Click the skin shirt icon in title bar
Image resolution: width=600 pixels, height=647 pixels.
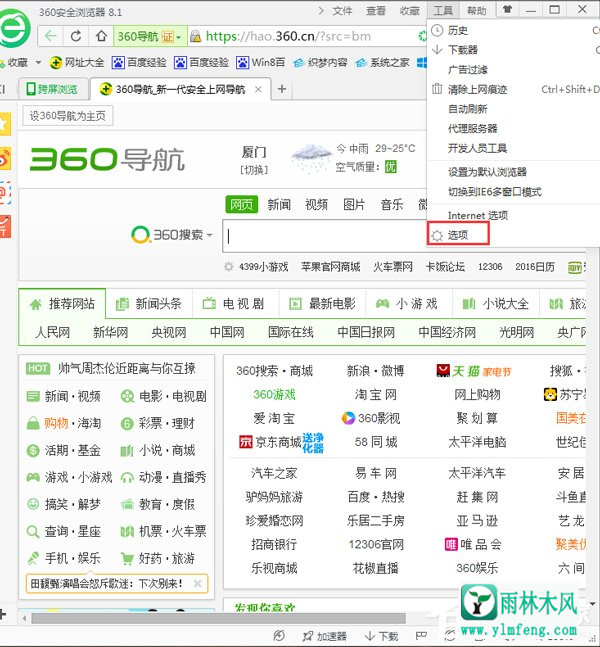[507, 9]
